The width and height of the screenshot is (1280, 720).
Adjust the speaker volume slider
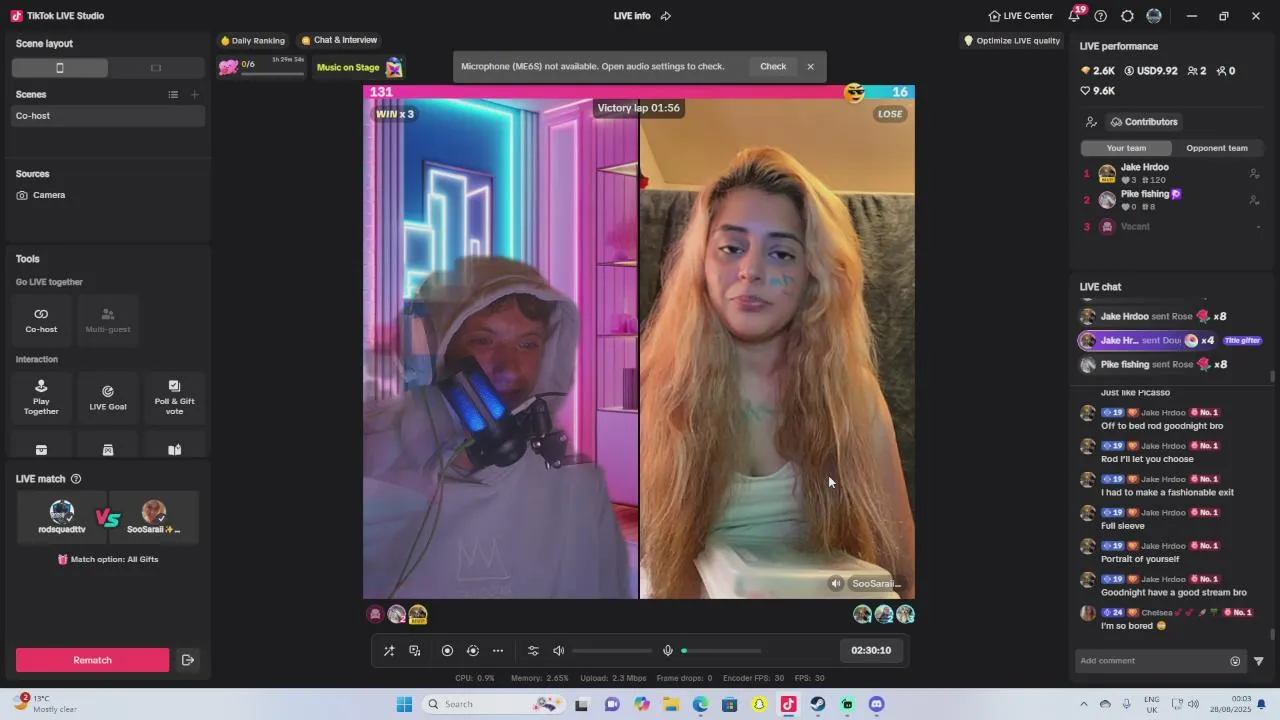click(612, 651)
